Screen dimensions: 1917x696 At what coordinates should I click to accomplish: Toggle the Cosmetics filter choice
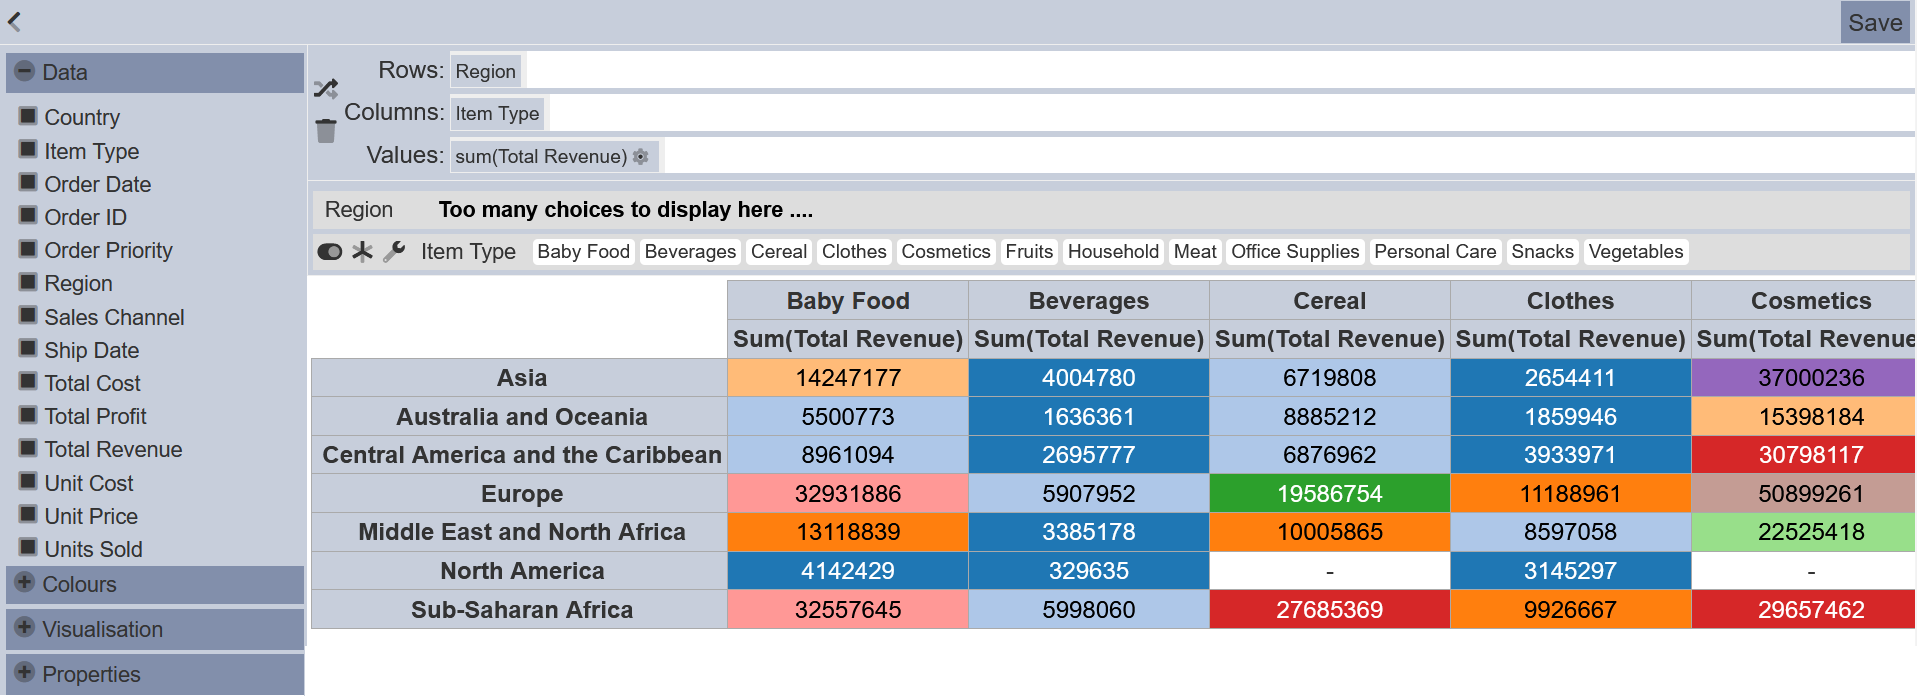946,251
